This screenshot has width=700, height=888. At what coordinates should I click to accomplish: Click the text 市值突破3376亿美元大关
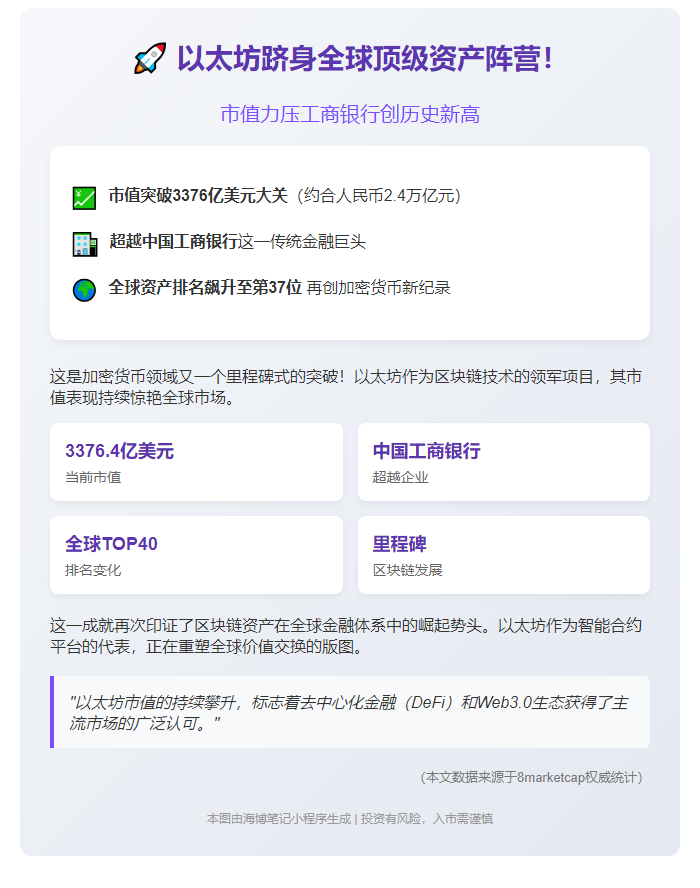198,196
